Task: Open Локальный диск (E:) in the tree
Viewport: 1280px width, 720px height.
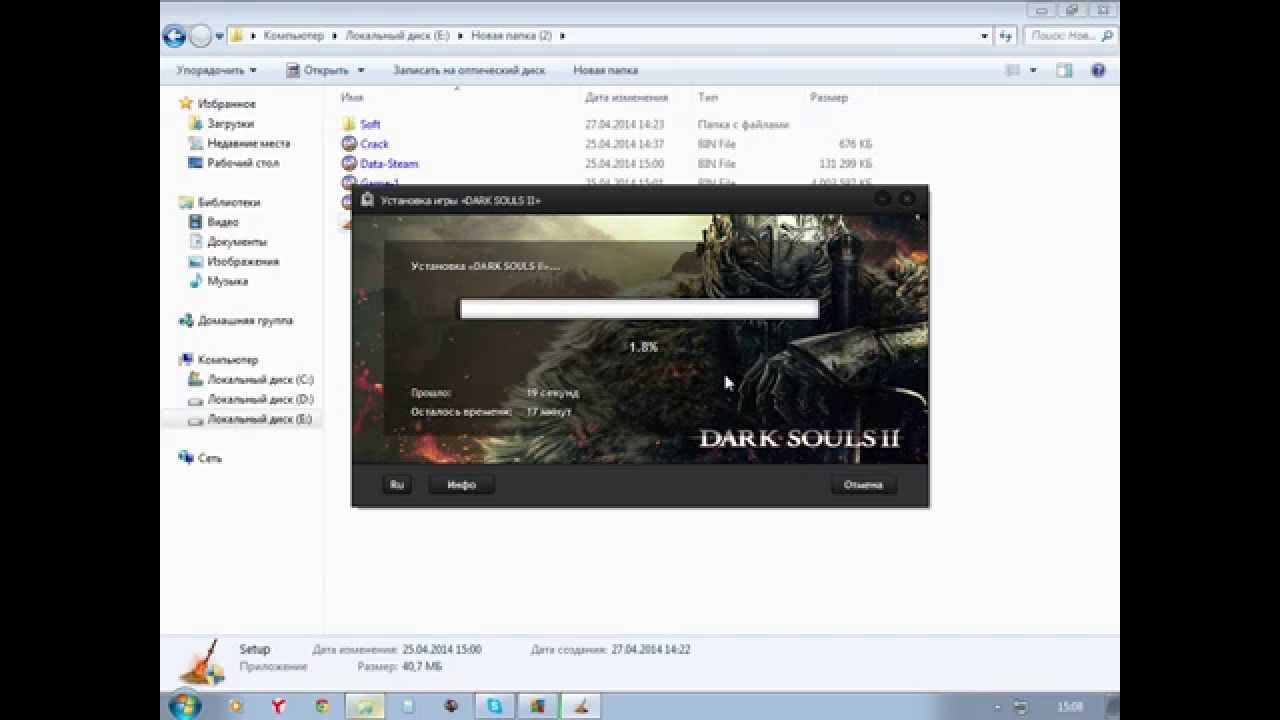Action: tap(260, 419)
